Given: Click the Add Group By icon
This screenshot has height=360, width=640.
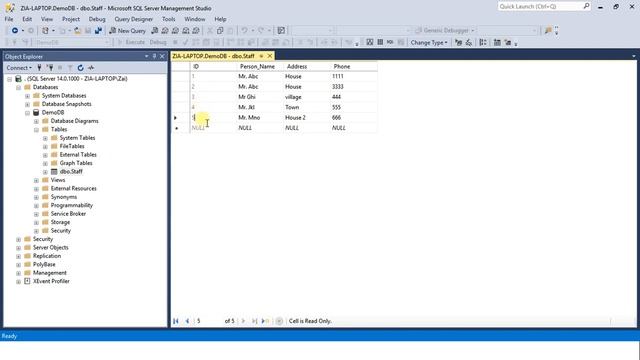Looking at the screenshot, I should pyautogui.click(x=483, y=42).
